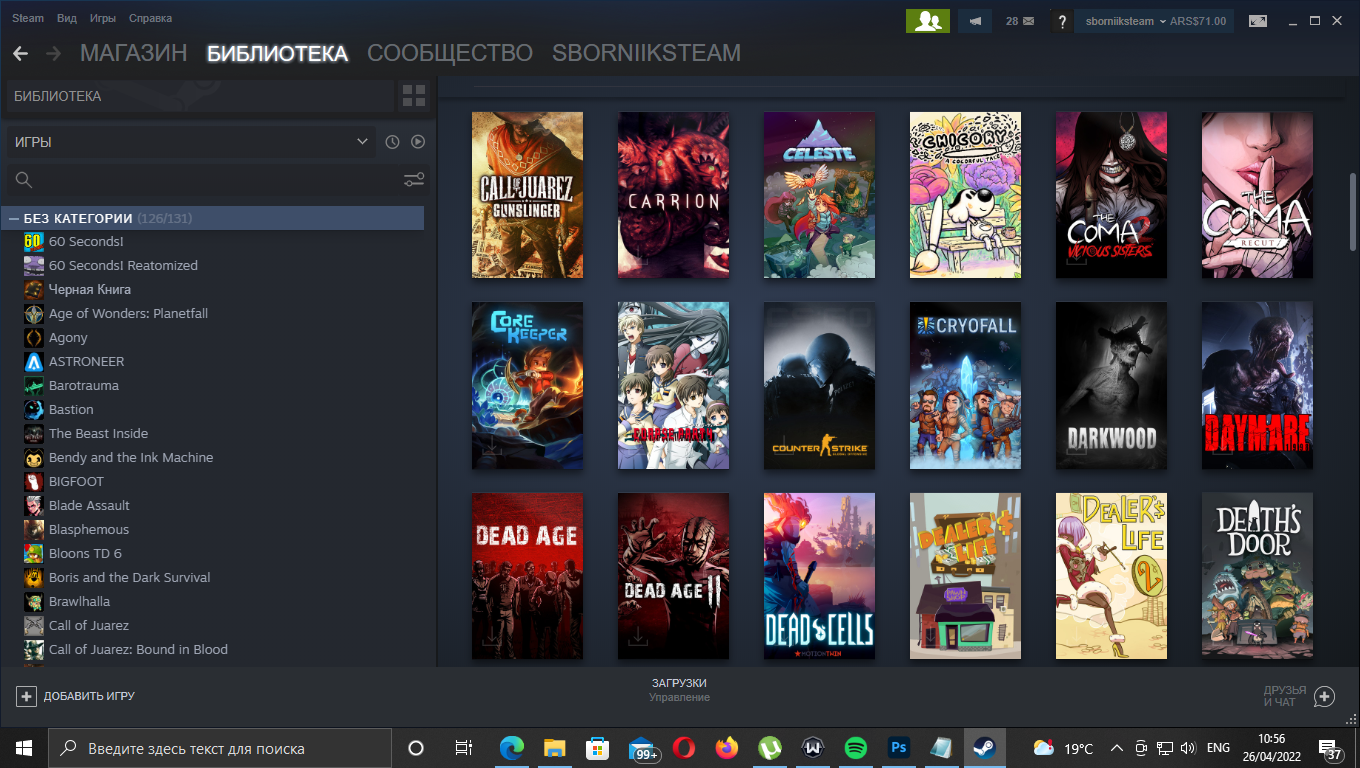Open Spotify from the taskbar

(855, 748)
